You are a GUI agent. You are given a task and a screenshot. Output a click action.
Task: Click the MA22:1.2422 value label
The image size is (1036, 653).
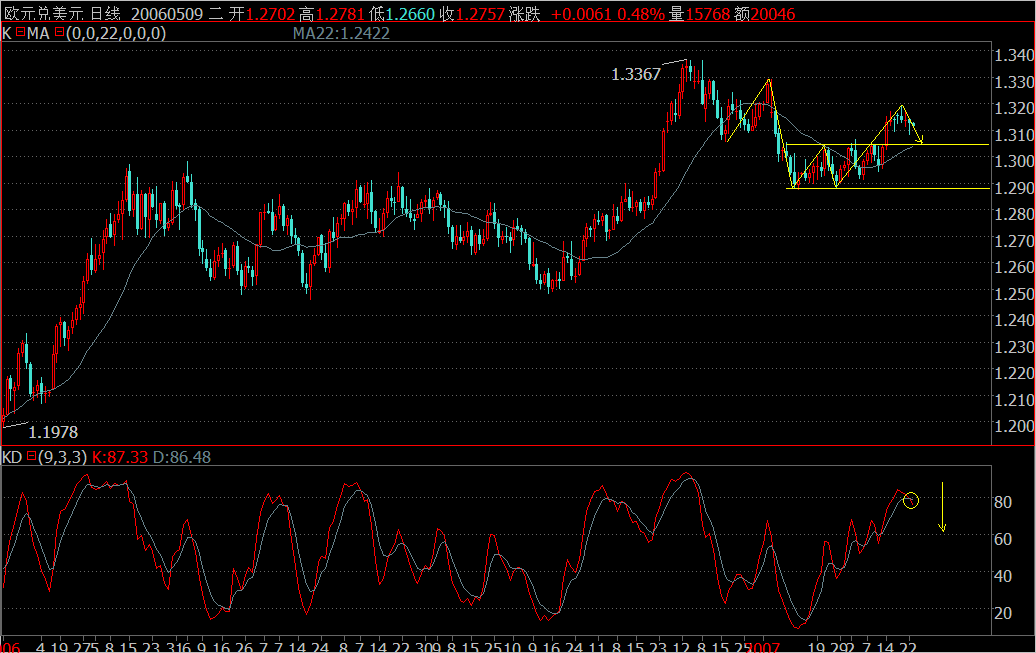tap(340, 32)
